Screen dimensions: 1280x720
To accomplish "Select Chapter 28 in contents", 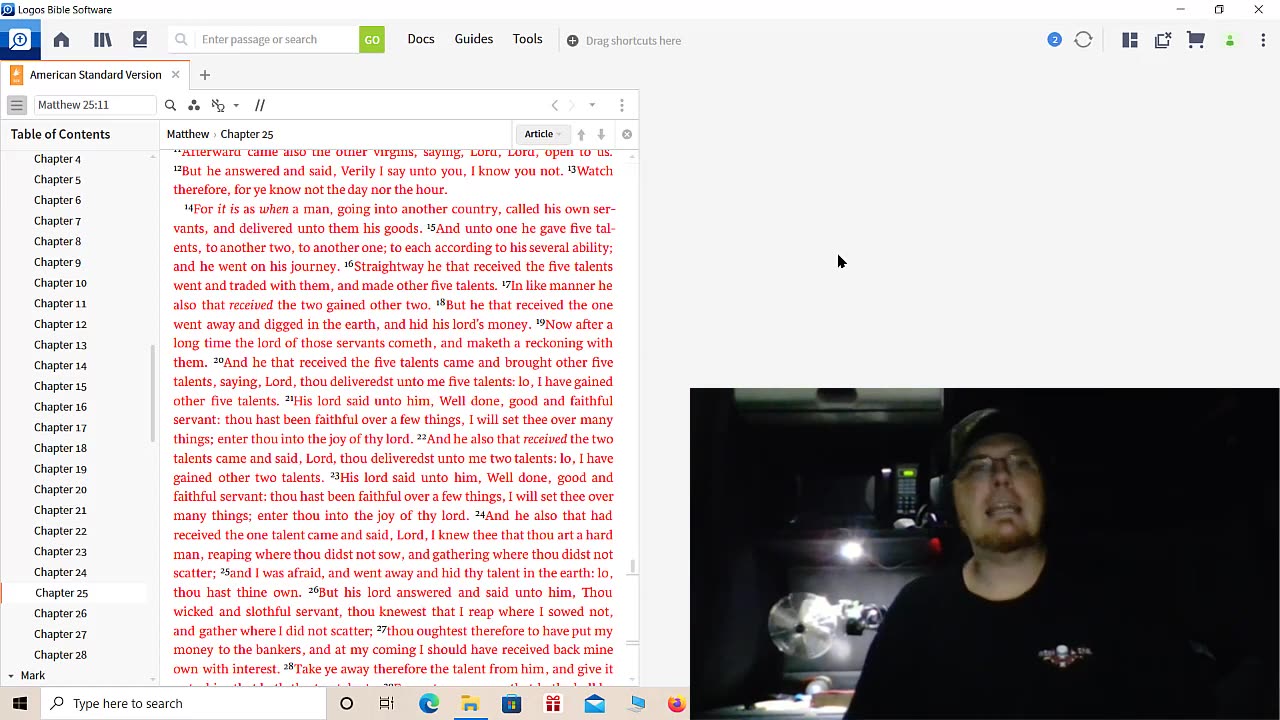I will click(61, 655).
